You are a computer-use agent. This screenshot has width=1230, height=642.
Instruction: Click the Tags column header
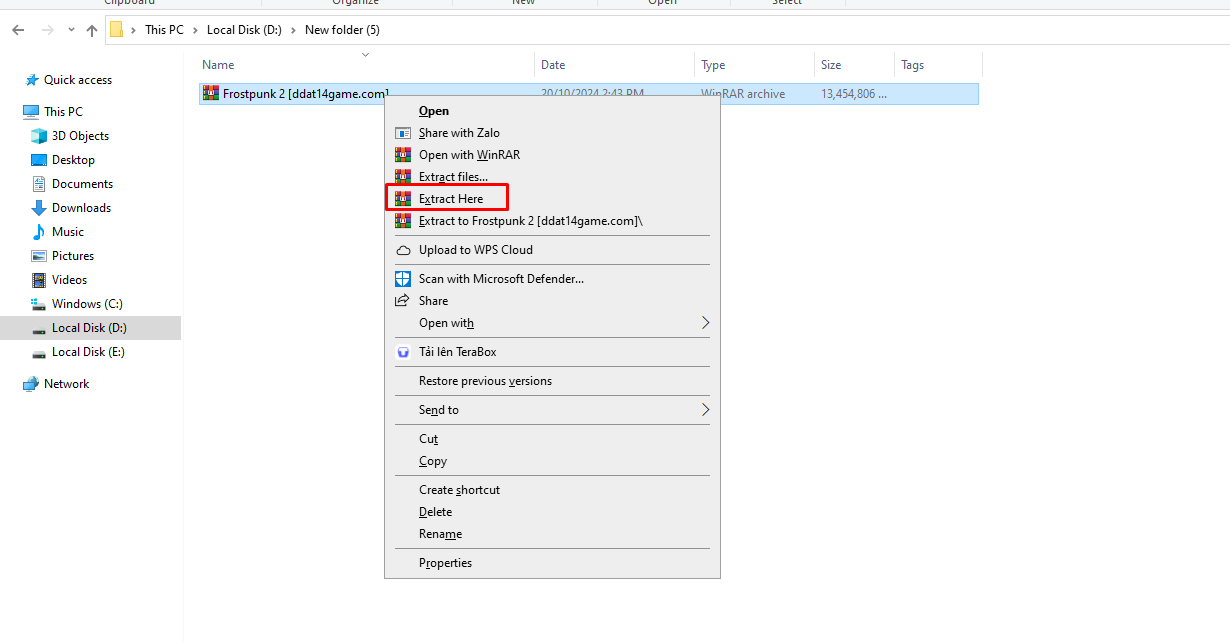[912, 65]
